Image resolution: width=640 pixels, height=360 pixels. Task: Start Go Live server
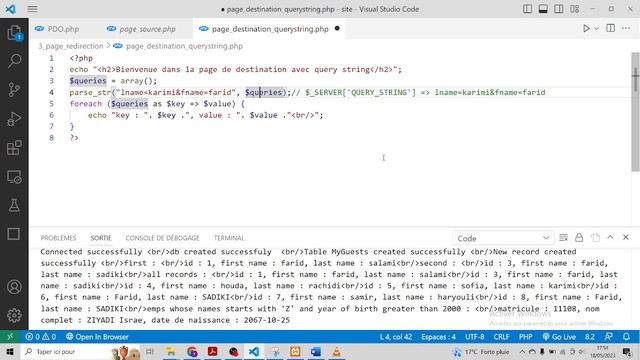[x=559, y=337]
